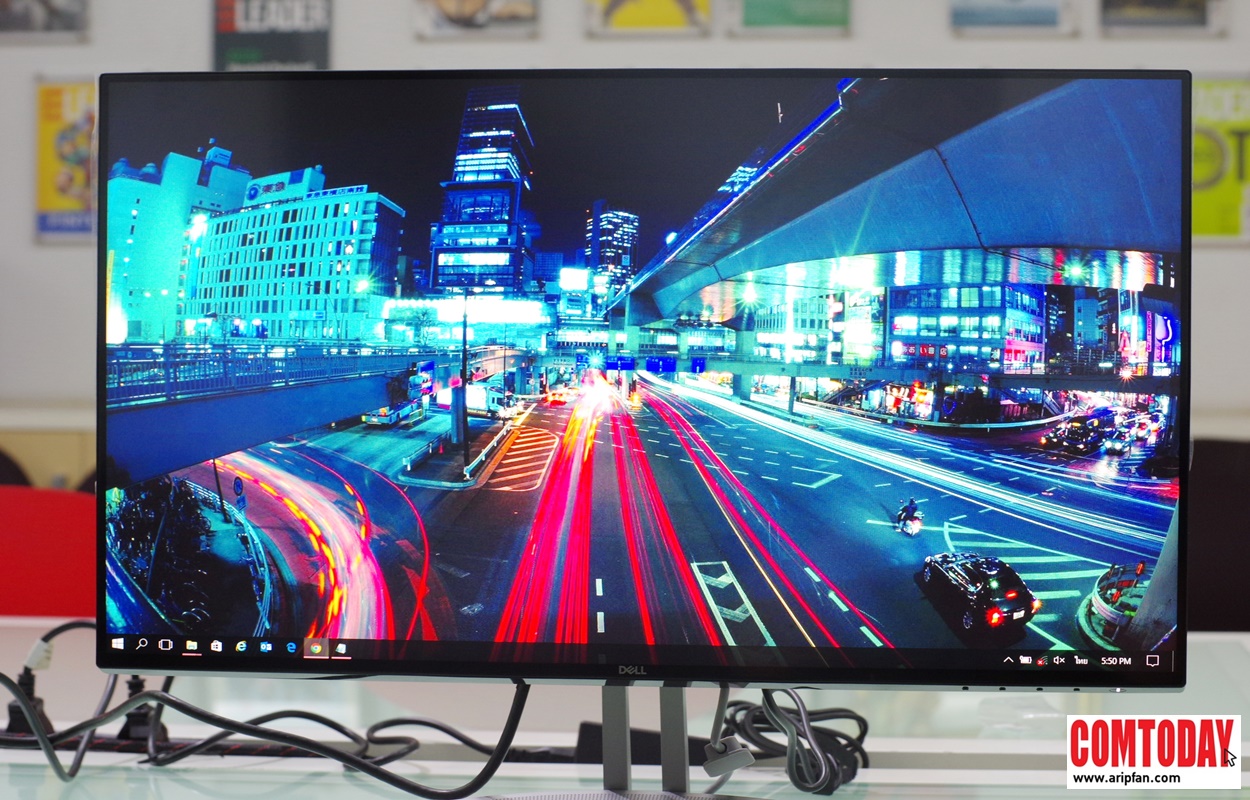This screenshot has height=800, width=1250.
Task: Switch the Thai input language indicator
Action: pyautogui.click(x=1081, y=661)
